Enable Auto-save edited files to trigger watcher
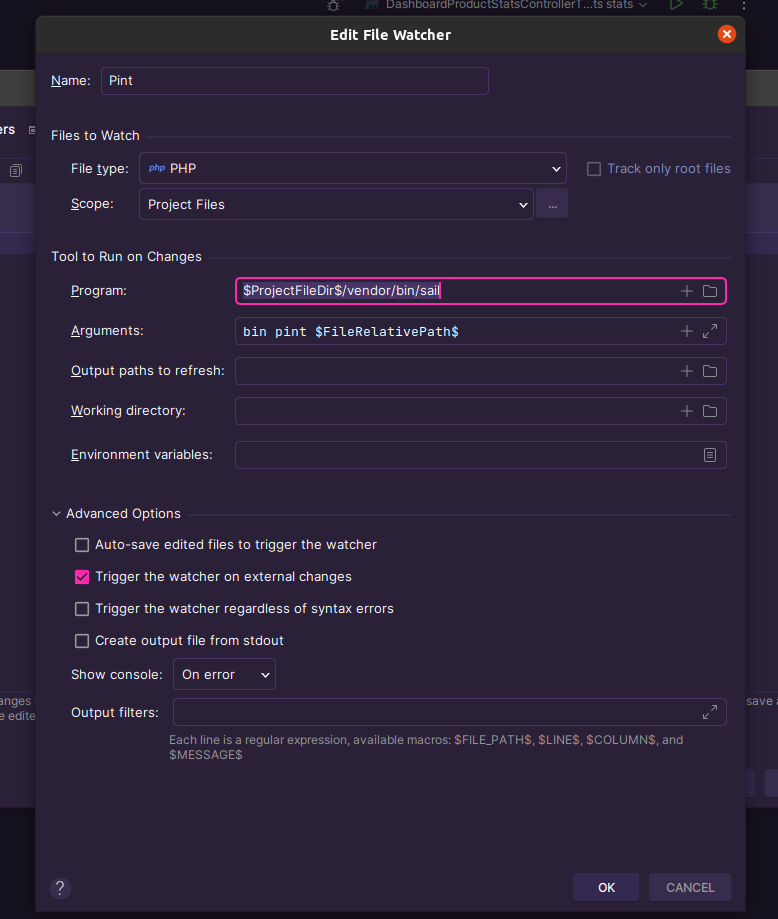This screenshot has width=778, height=919. [x=82, y=545]
